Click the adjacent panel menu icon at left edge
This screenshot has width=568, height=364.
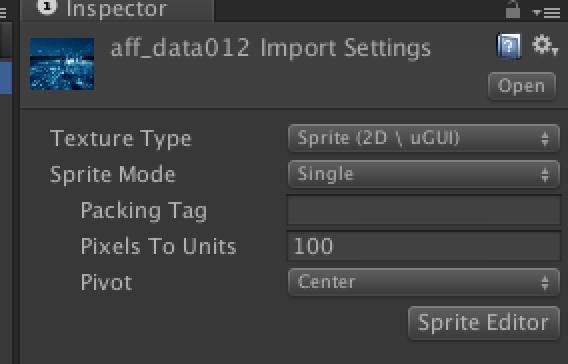[3, 13]
